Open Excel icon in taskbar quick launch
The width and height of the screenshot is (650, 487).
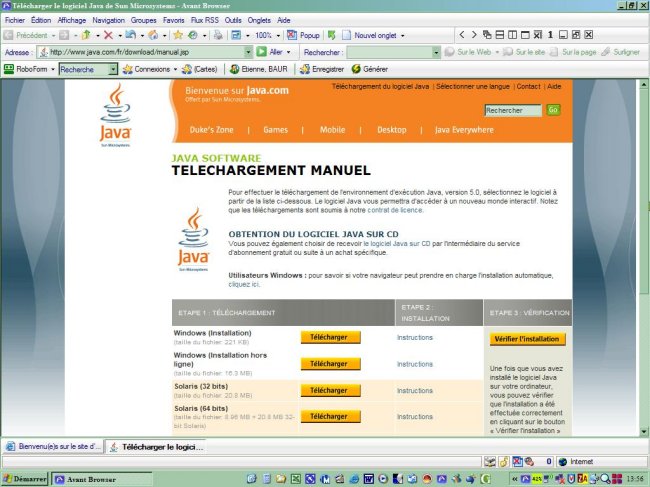coord(296,479)
